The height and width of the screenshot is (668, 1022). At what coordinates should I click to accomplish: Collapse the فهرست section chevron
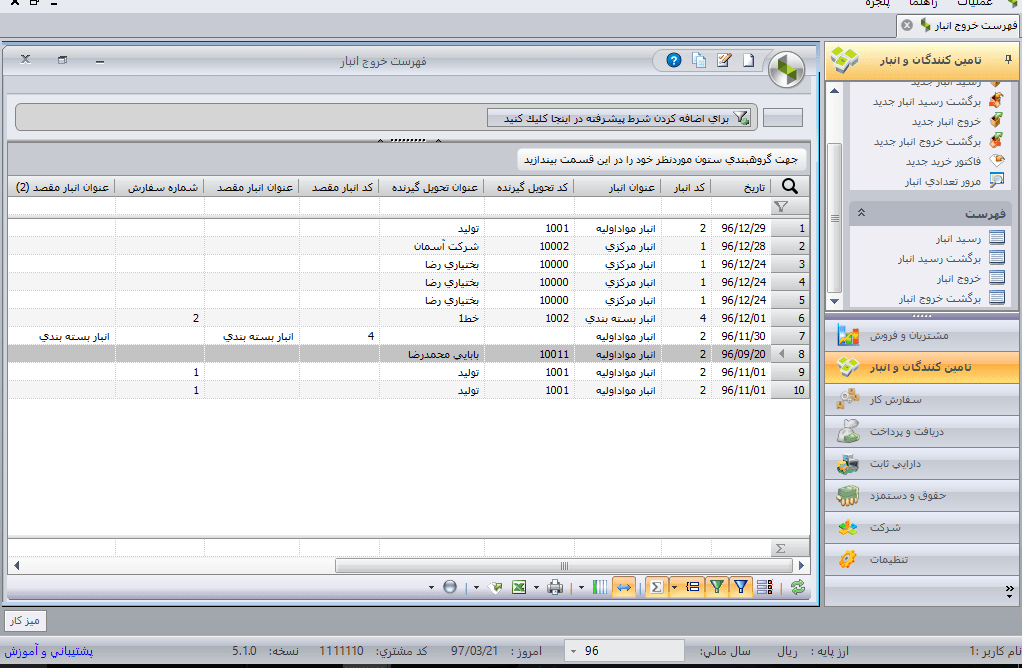(x=861, y=213)
